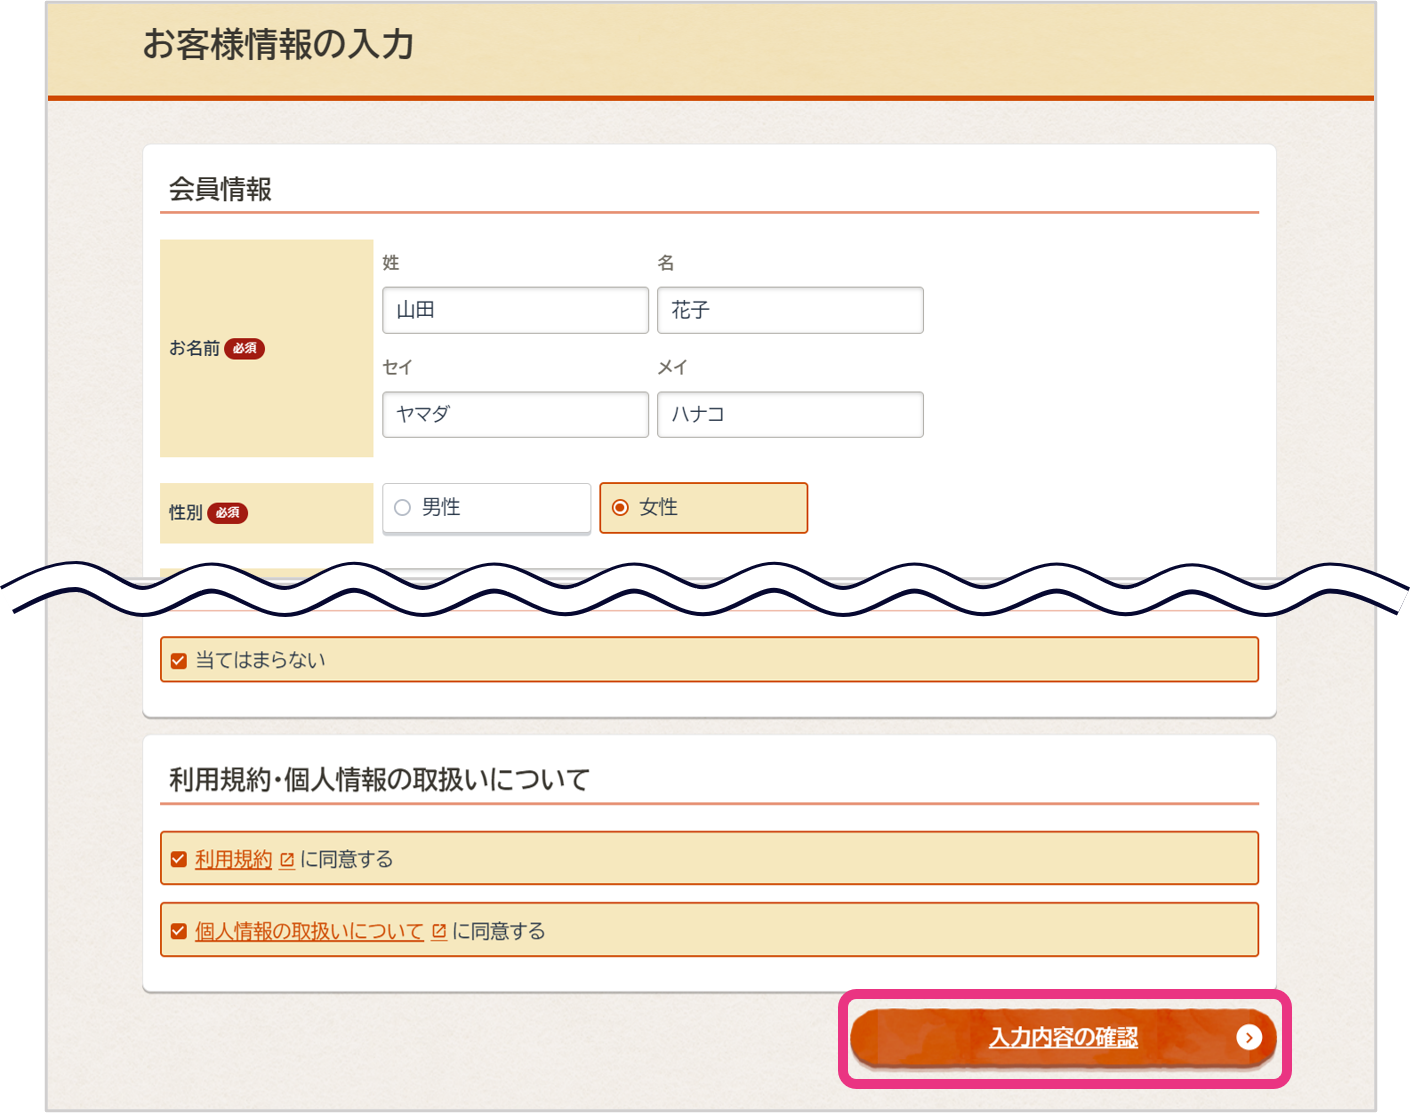
Task: Click the 必須 badge next to 性別
Action: (227, 513)
